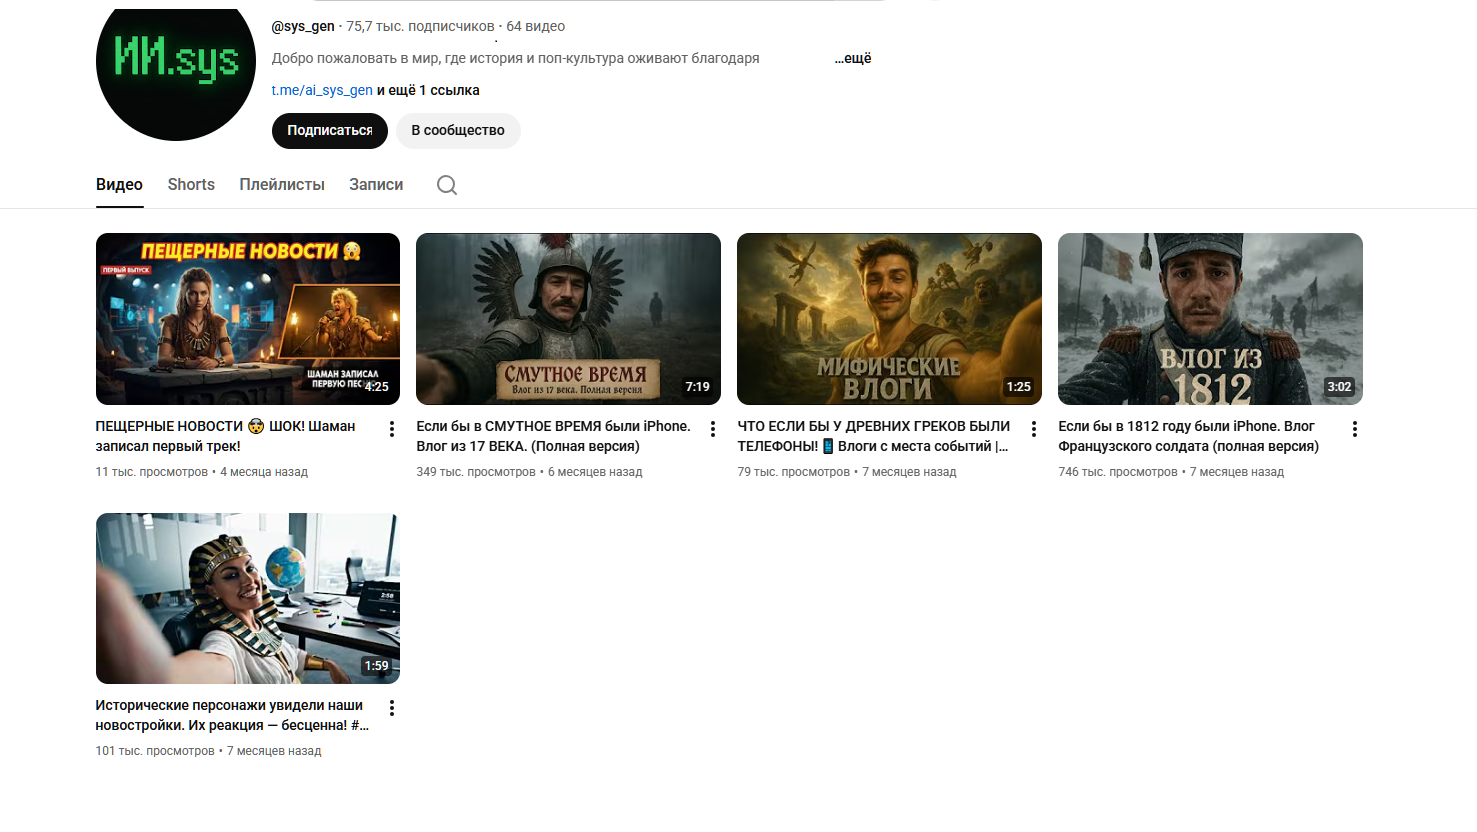Viewport: 1477px width, 832px height.
Task: Click the В сообщество button
Action: (458, 131)
